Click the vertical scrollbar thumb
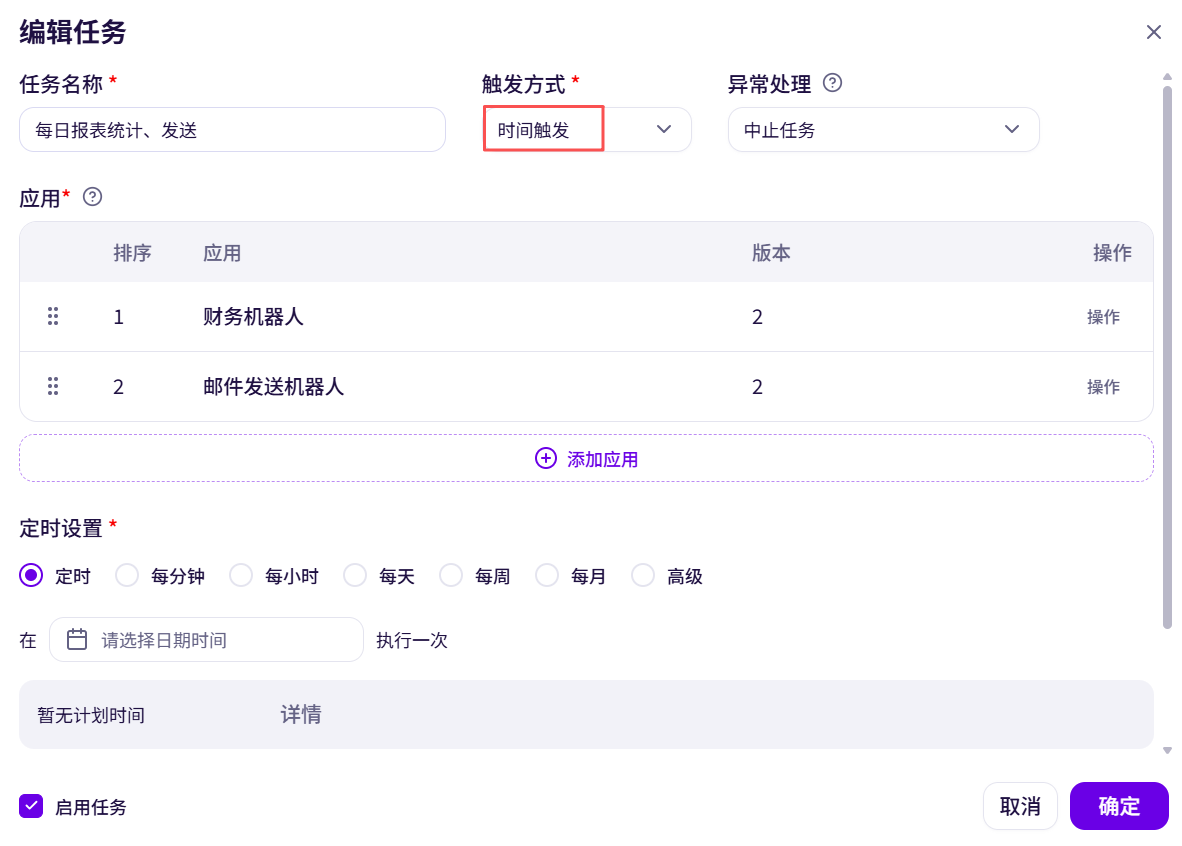 coord(1167,356)
